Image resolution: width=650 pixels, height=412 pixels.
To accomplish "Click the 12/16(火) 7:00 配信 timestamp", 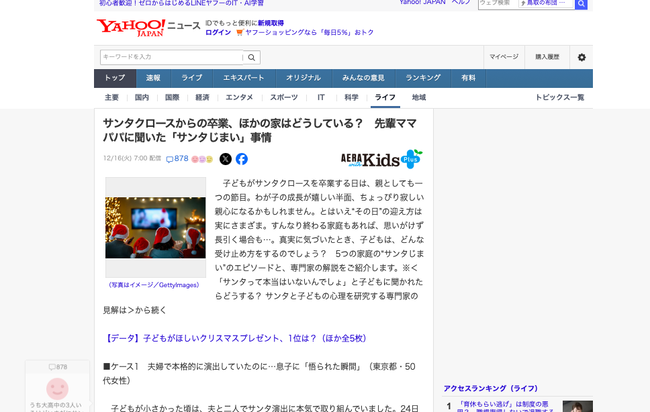I will tap(132, 158).
